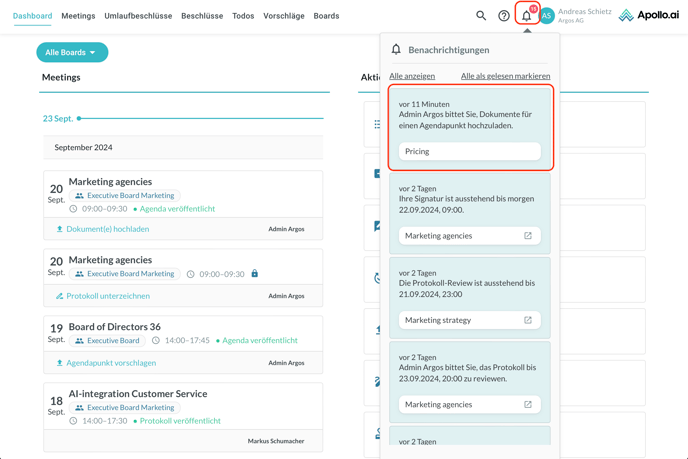
Task: Switch to the Meetings tab
Action: tap(78, 16)
